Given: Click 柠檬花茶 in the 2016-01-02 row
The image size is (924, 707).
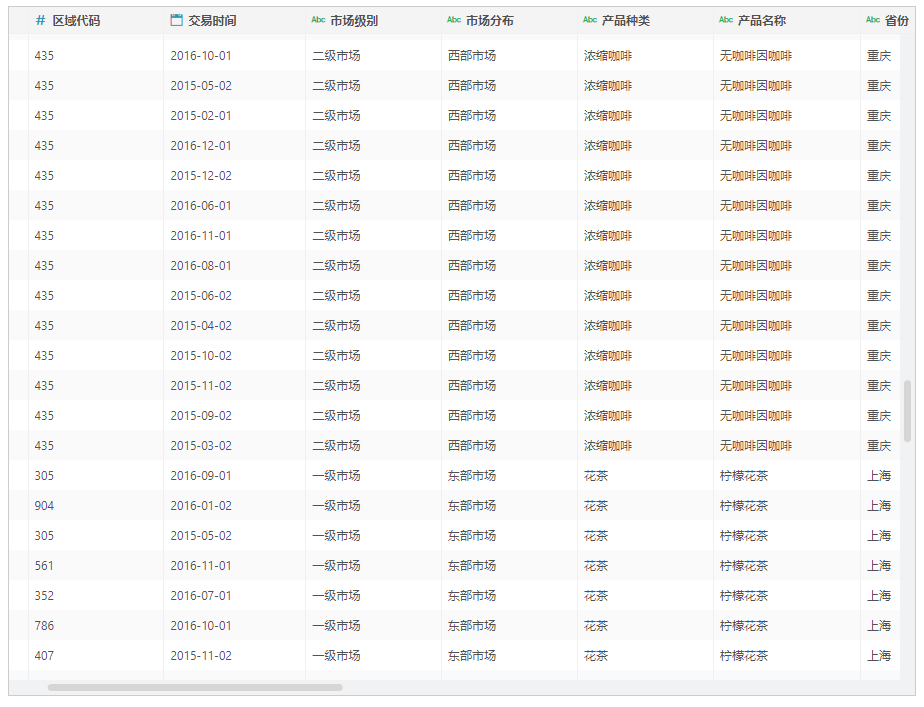Looking at the screenshot, I should [x=744, y=506].
